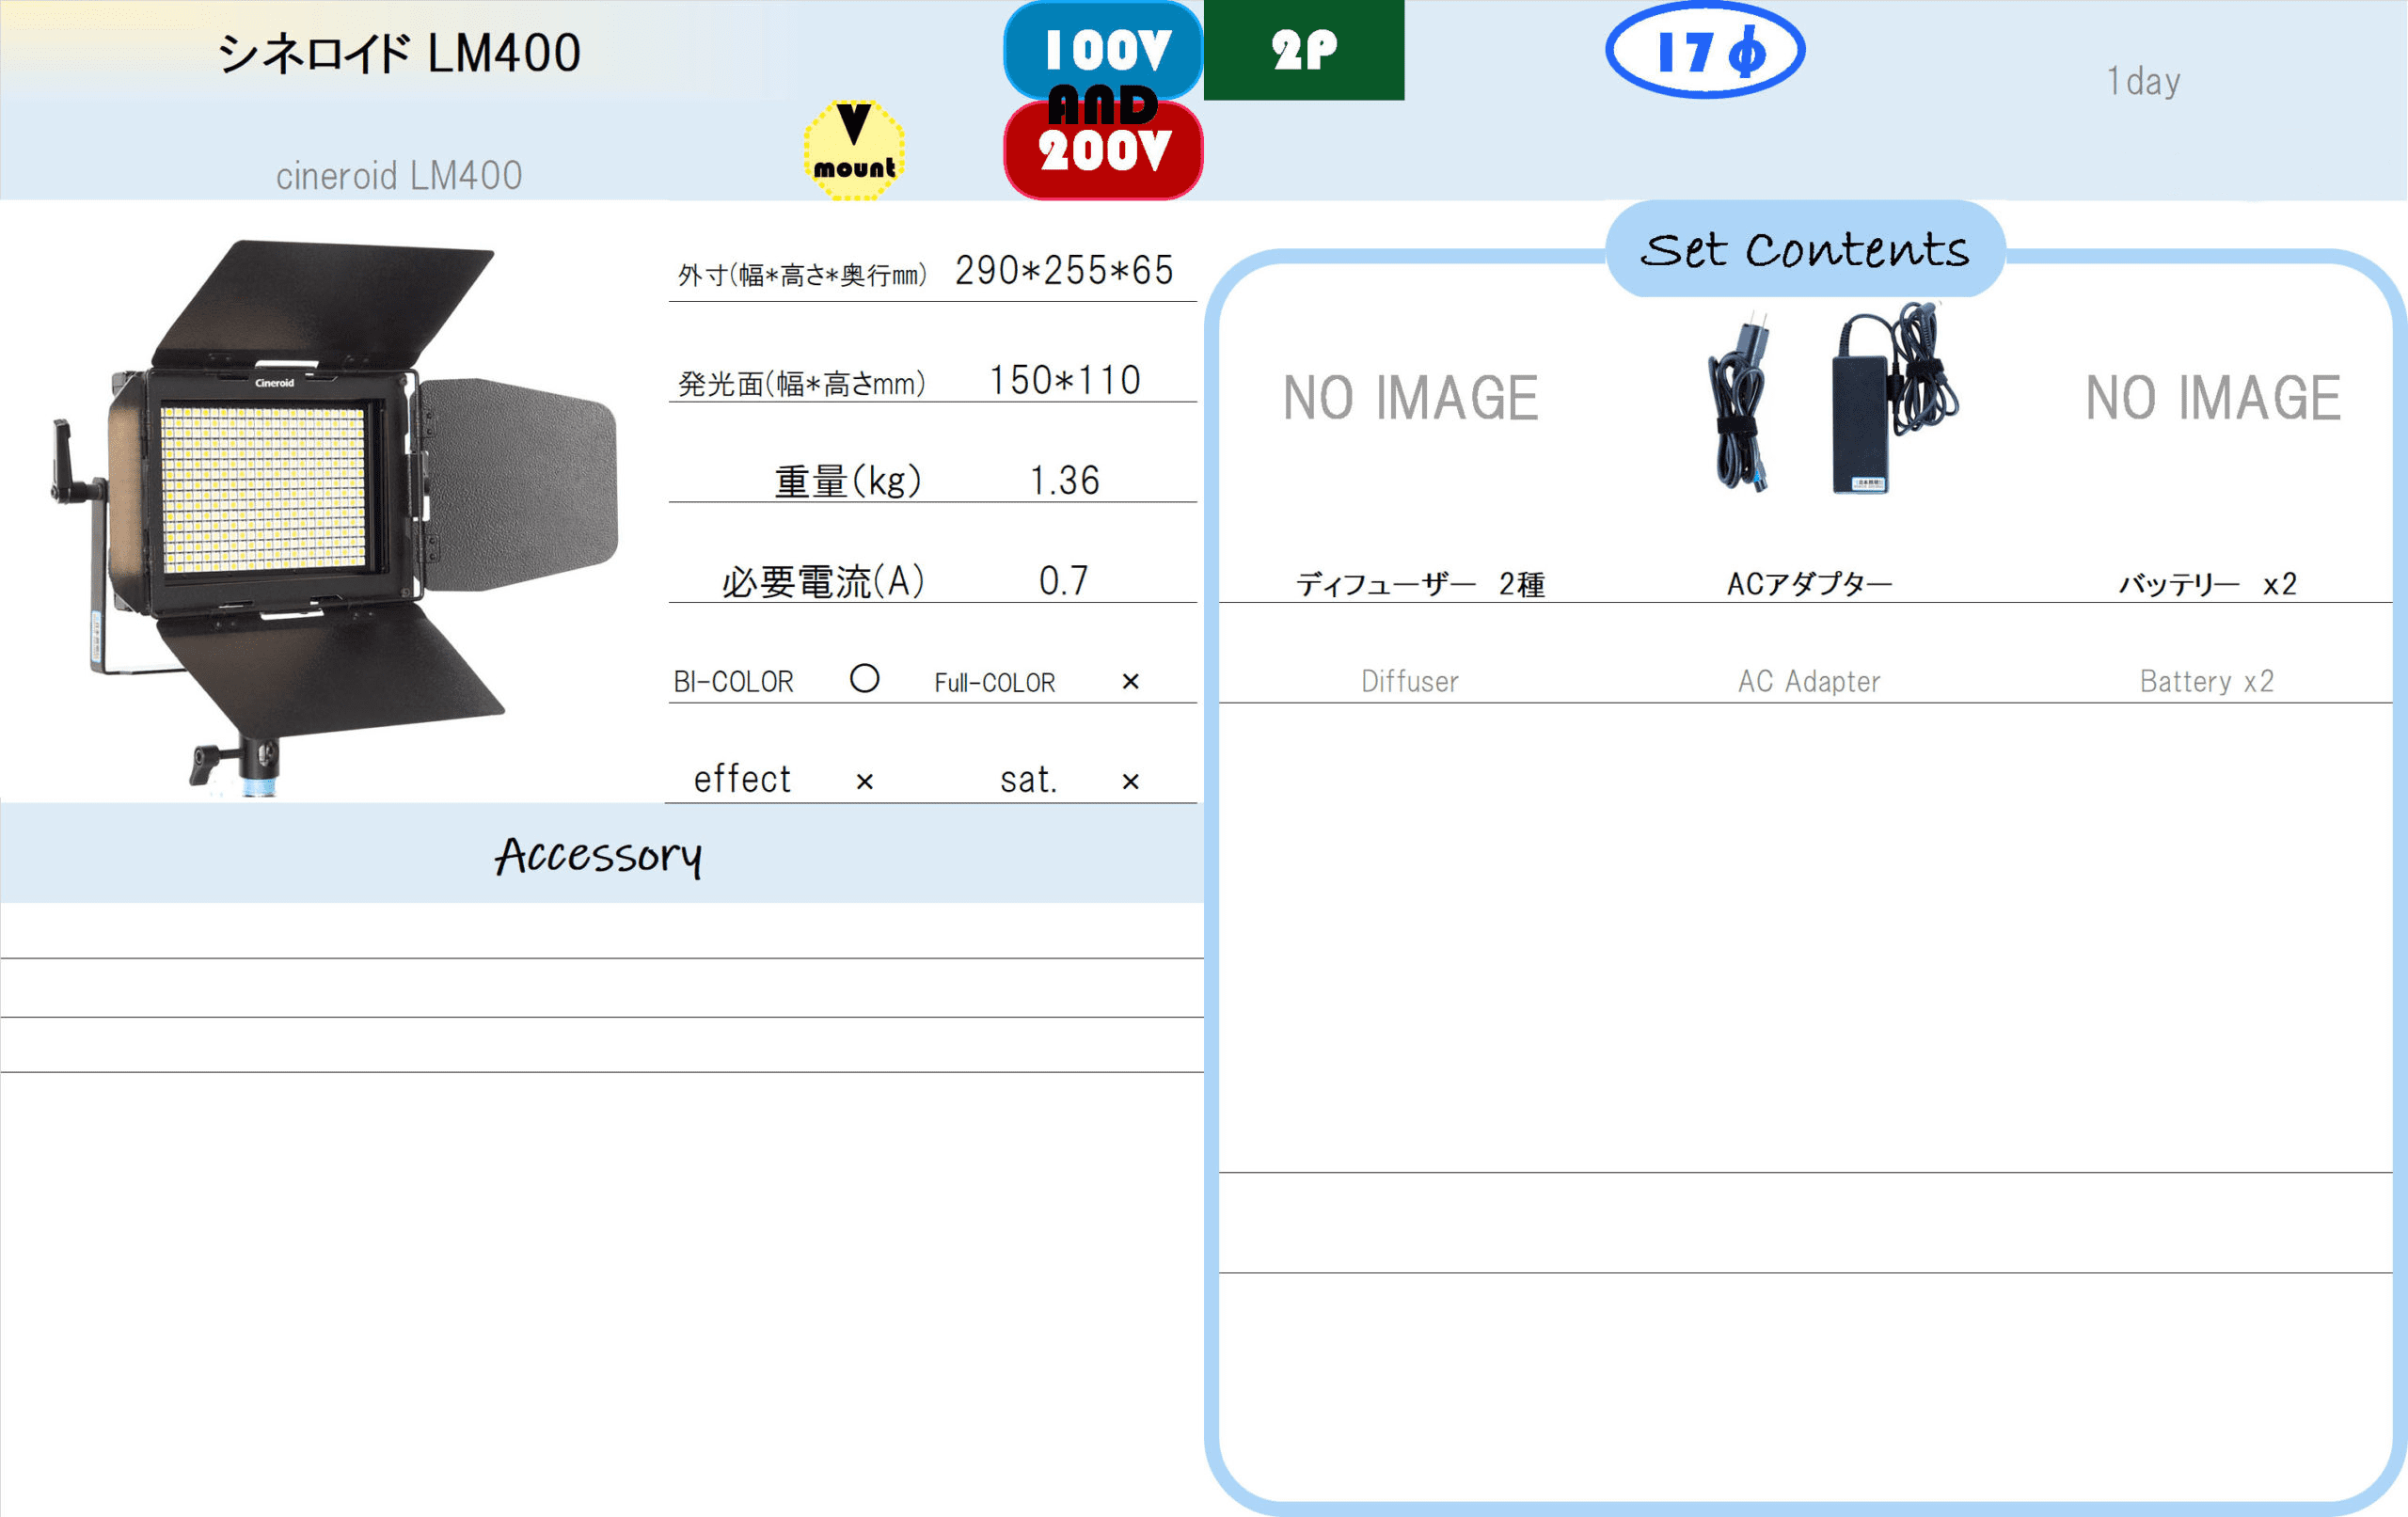The width and height of the screenshot is (2408, 1517).
Task: Click the blue 100V badge
Action: click(x=1103, y=47)
